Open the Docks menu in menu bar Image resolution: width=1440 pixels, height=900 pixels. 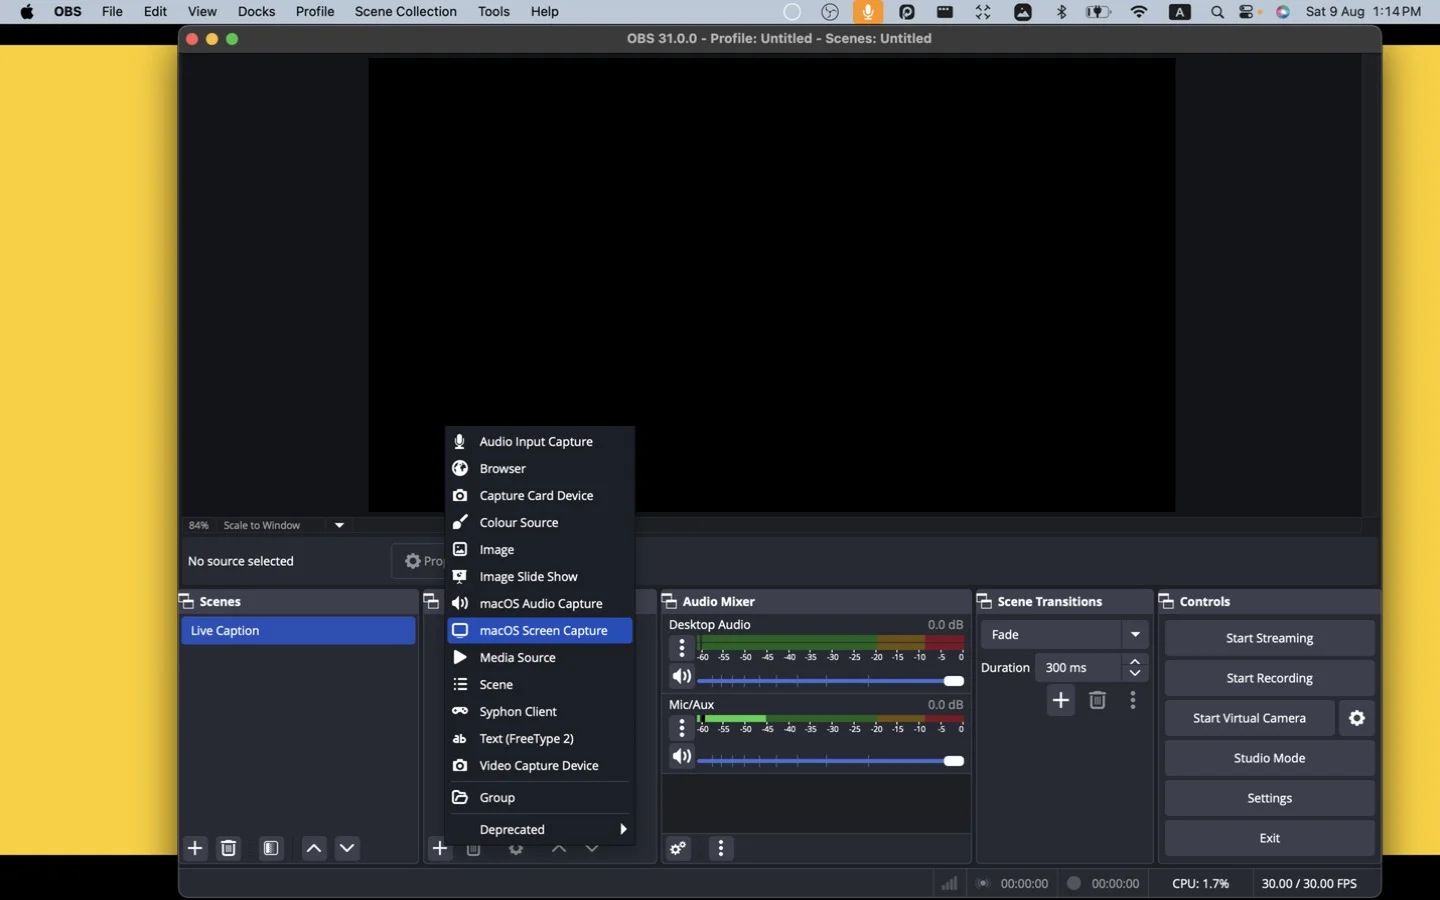coord(256,12)
